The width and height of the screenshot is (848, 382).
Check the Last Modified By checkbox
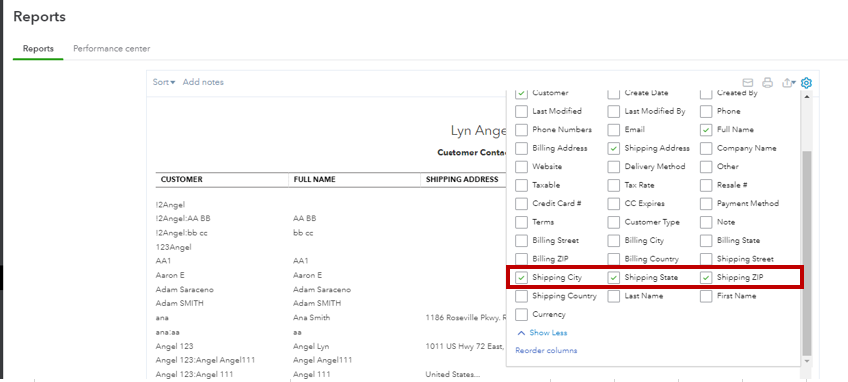tap(613, 111)
